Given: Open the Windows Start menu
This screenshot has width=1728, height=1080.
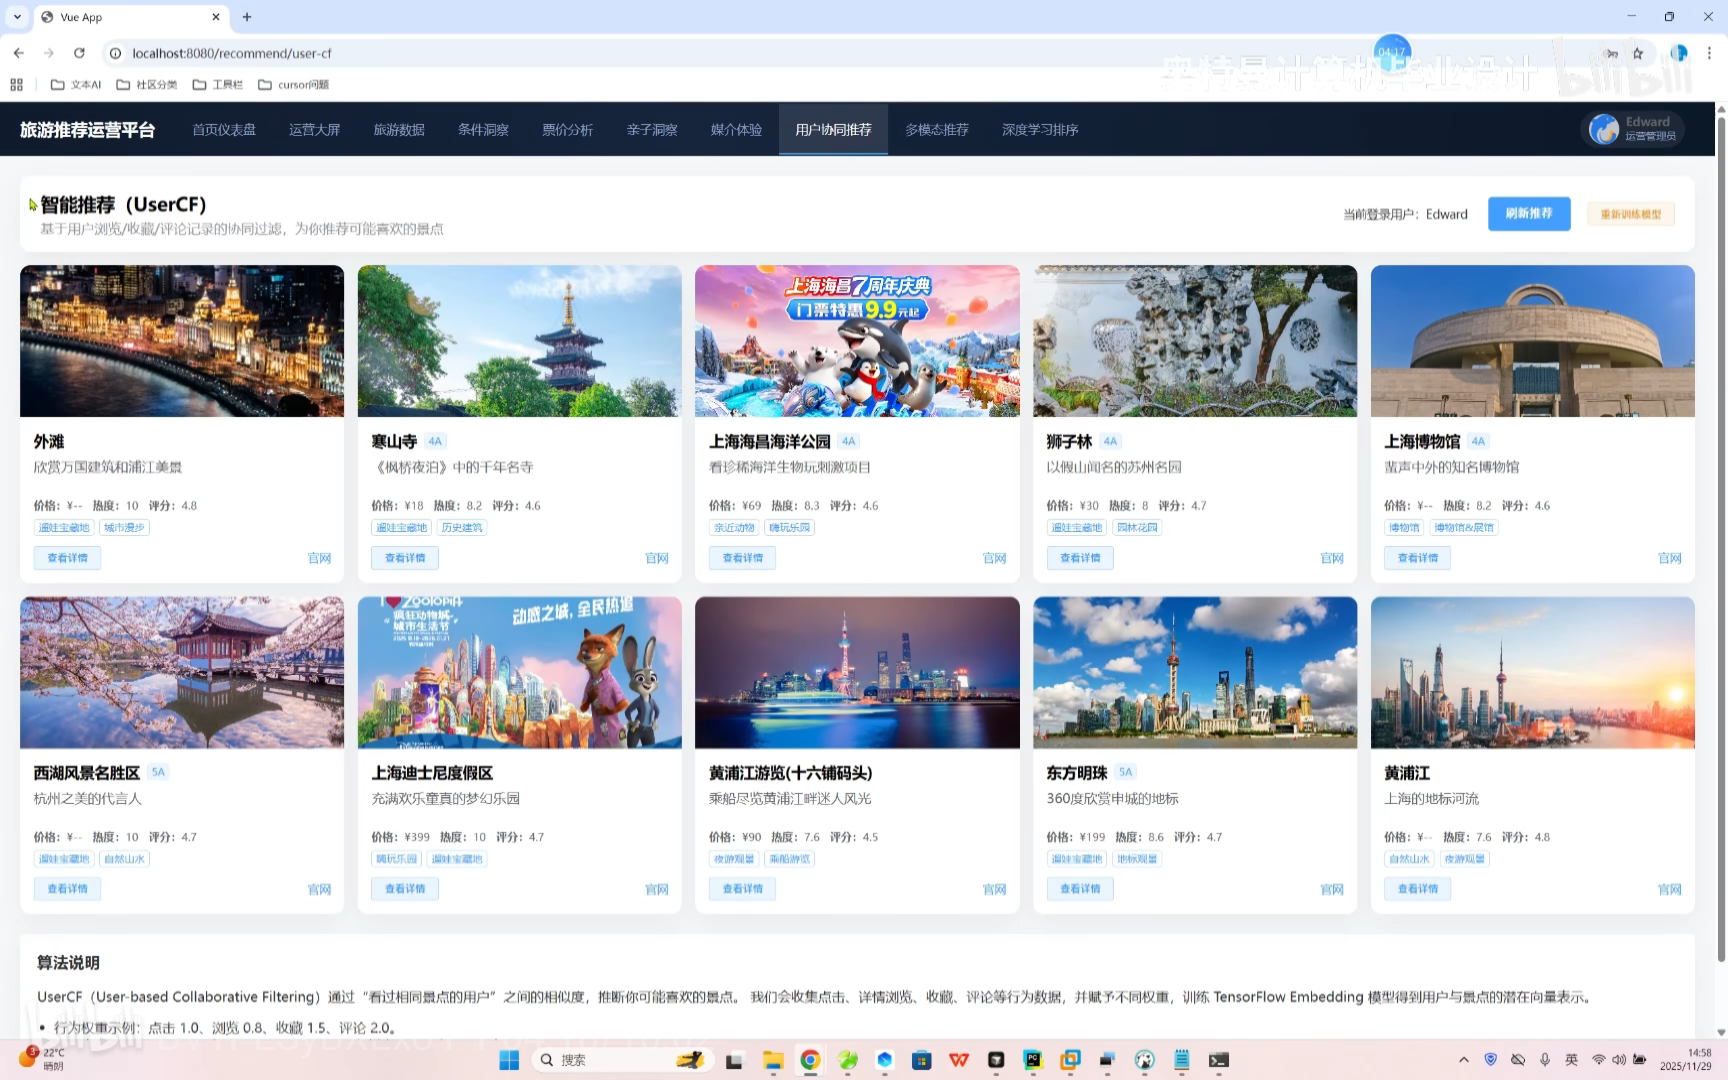Looking at the screenshot, I should [509, 1060].
